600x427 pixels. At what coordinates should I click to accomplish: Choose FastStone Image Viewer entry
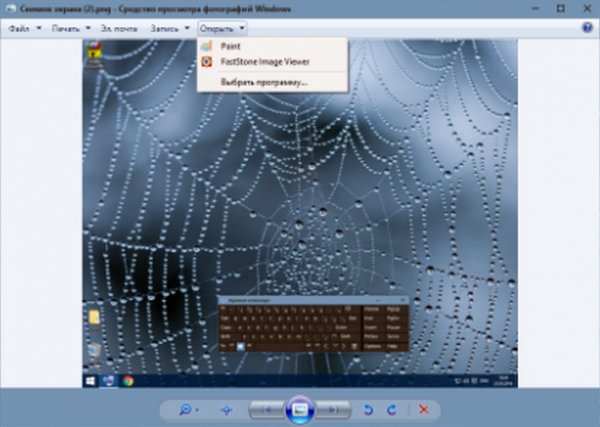coord(272,62)
